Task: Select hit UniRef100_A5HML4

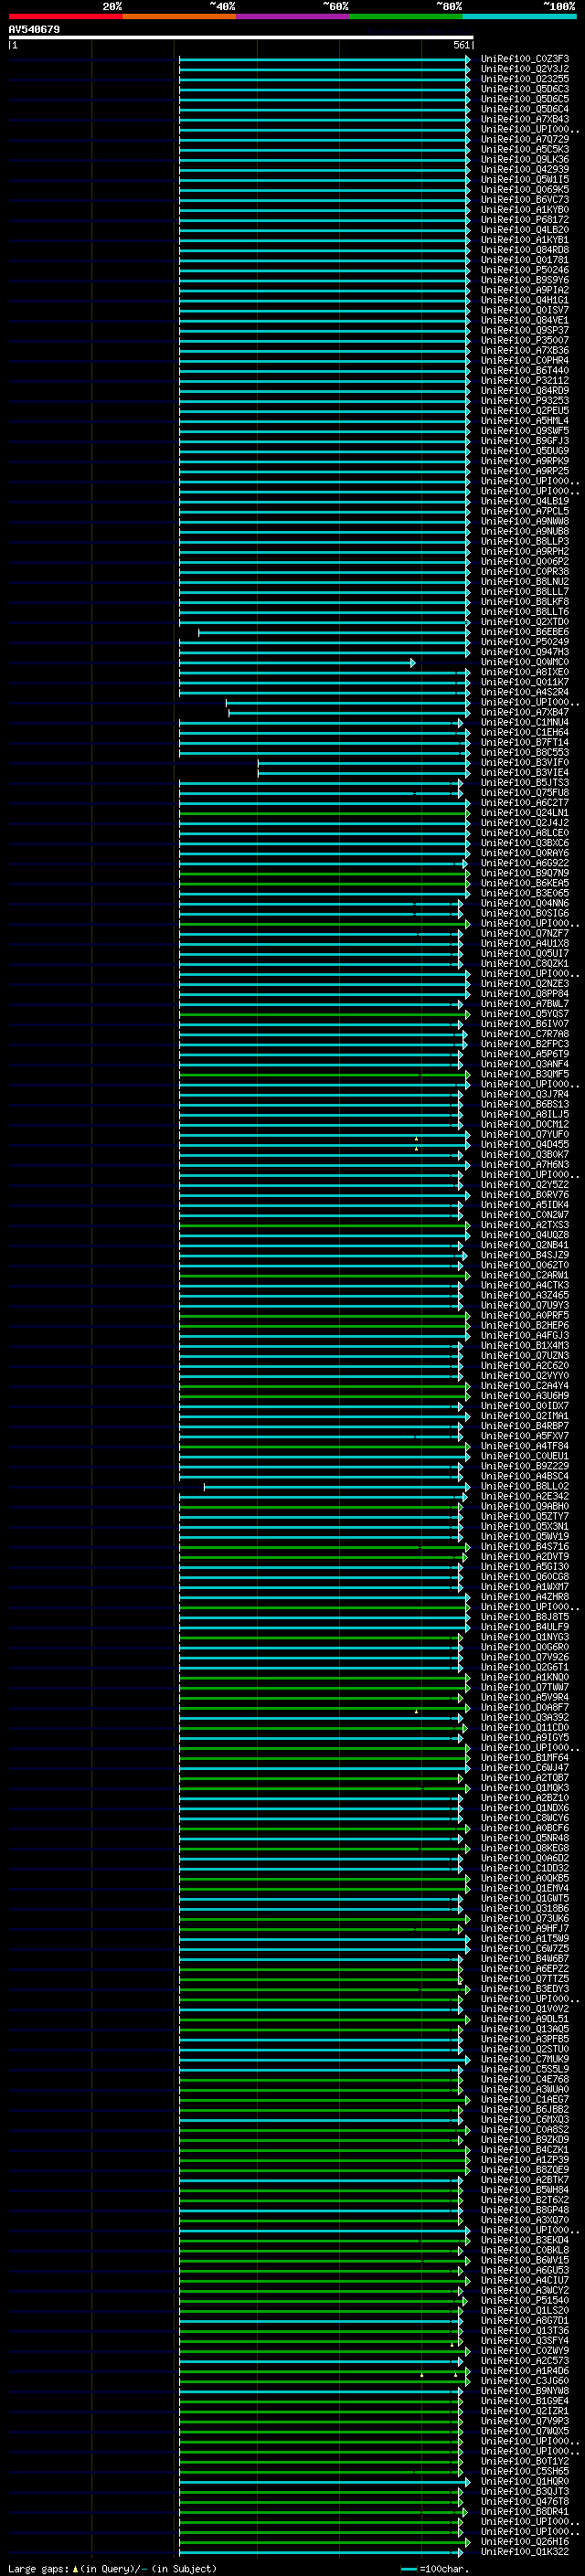Action: [524, 421]
